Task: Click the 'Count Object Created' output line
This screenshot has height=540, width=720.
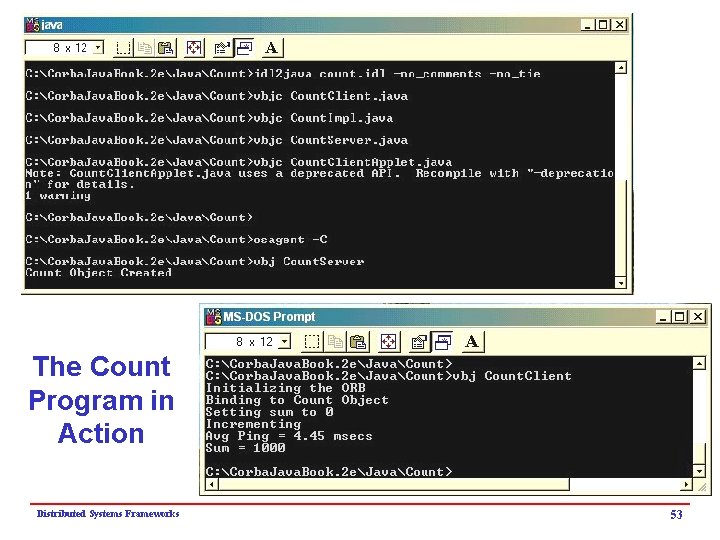Action: [x=99, y=272]
